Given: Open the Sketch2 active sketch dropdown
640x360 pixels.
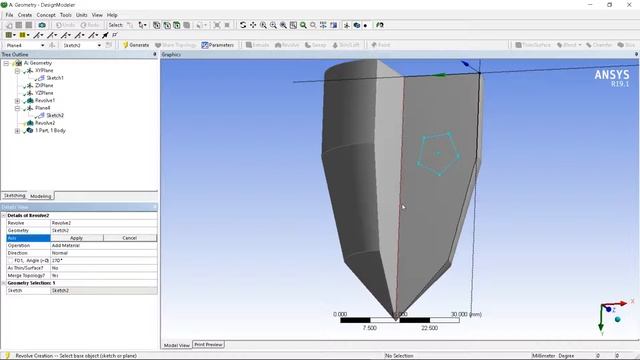Looking at the screenshot, I should coord(99,45).
